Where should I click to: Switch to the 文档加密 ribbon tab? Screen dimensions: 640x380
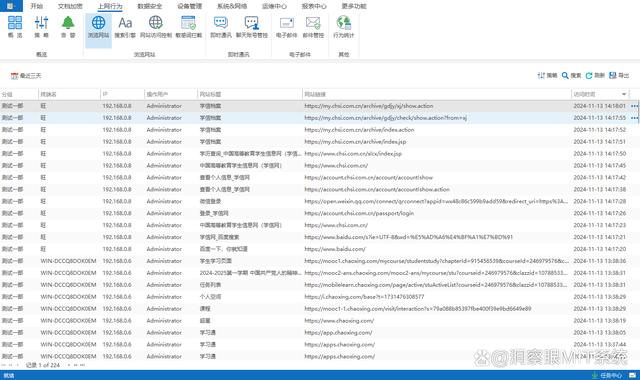click(x=70, y=6)
